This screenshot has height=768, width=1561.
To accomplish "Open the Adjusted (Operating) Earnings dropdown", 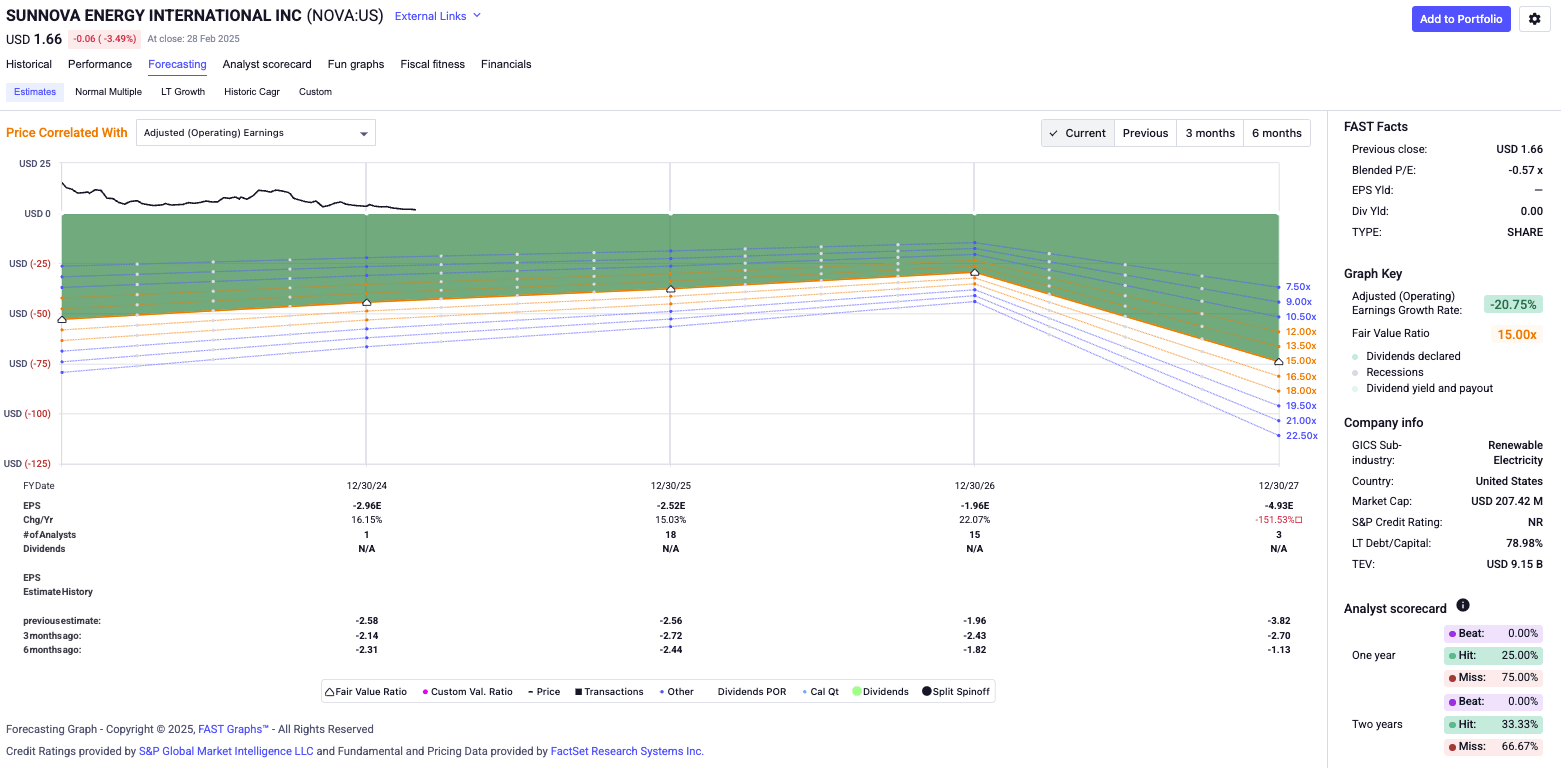I will coord(255,132).
